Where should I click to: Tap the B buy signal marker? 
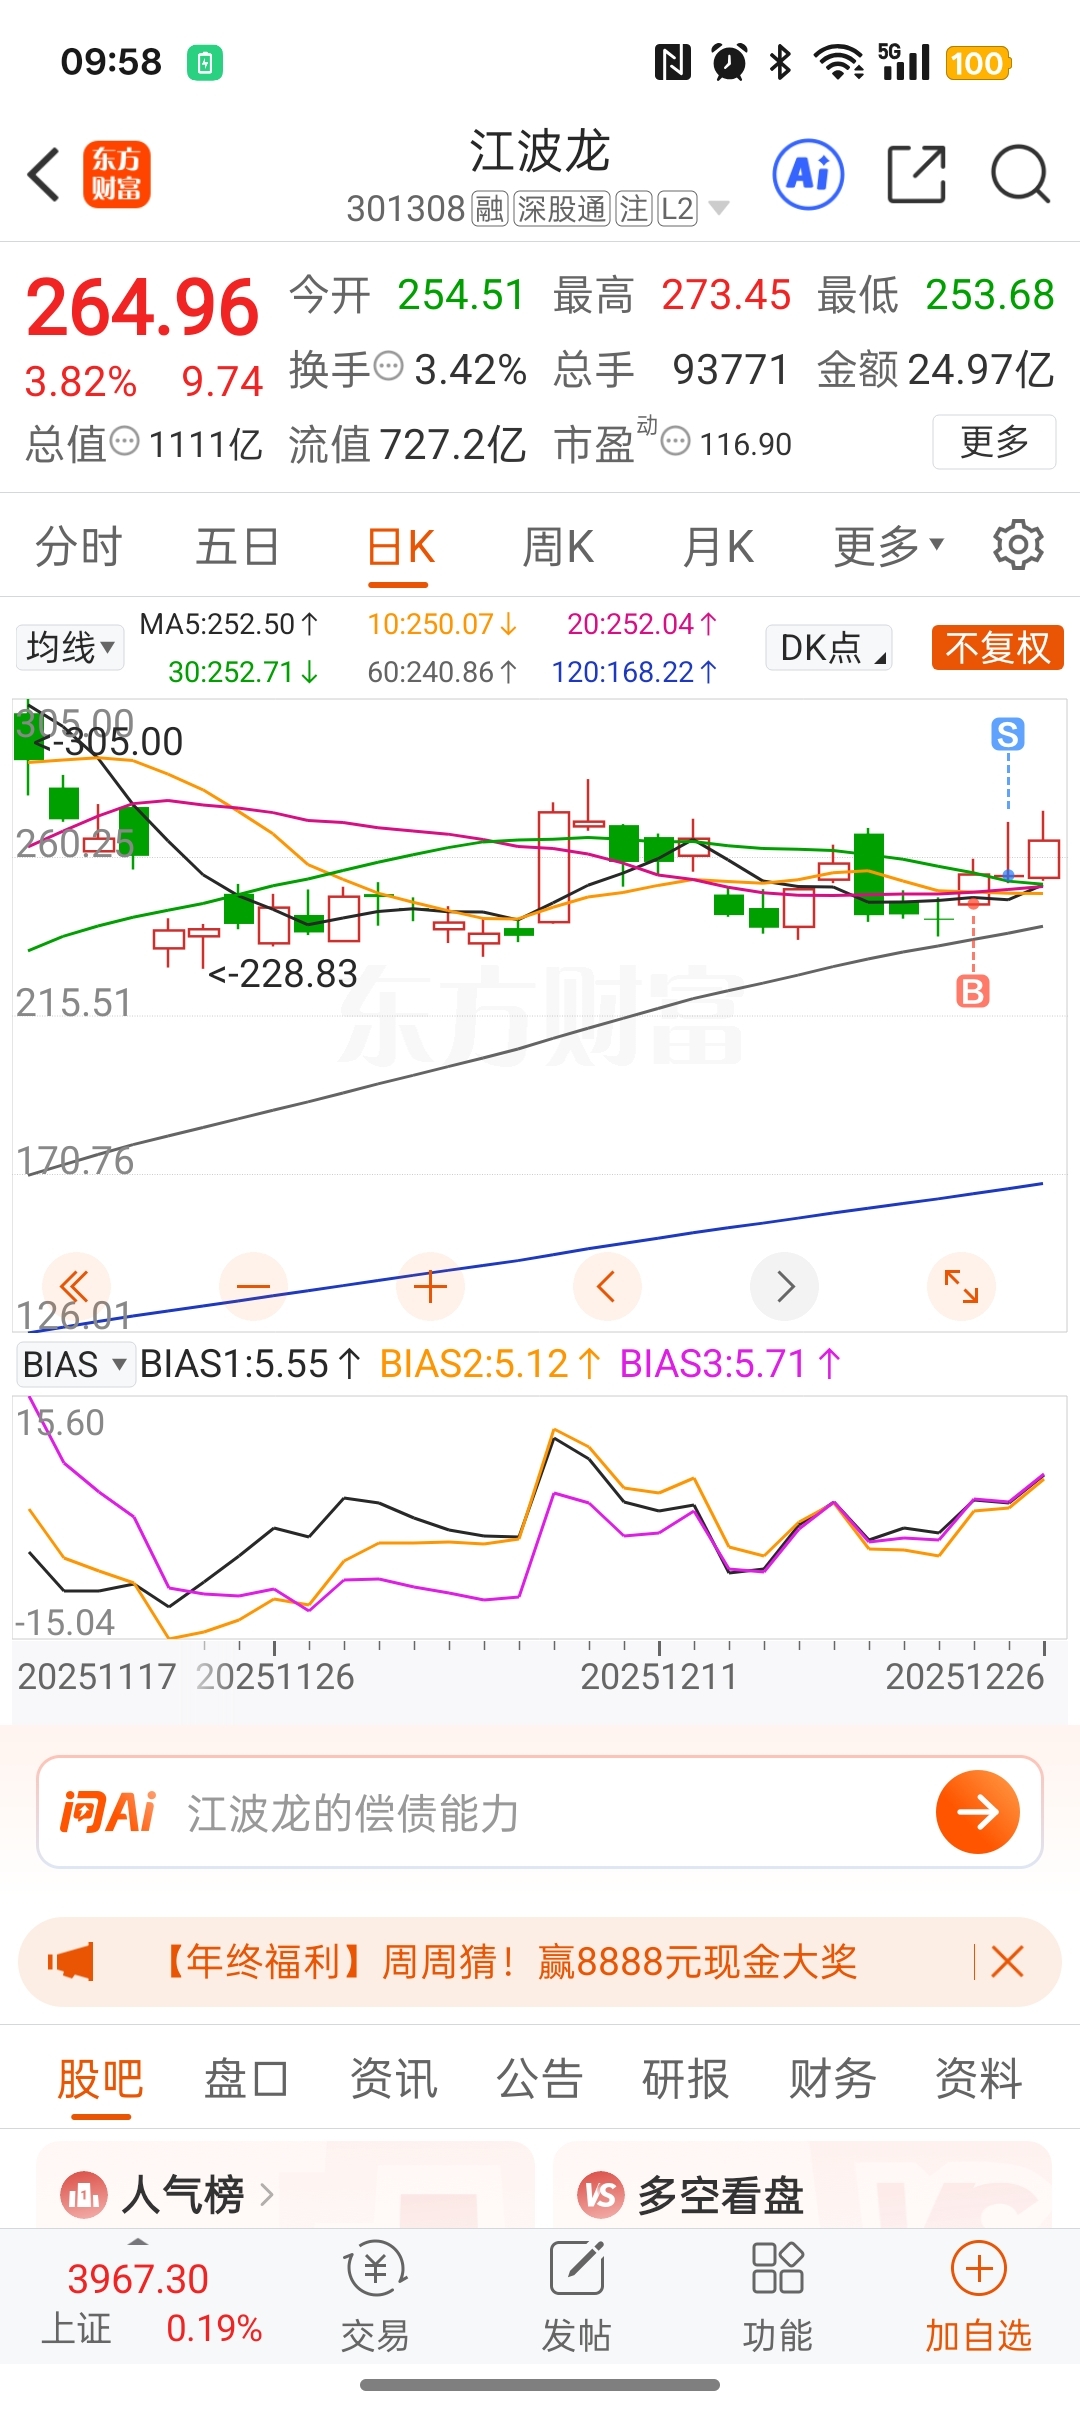tap(973, 991)
